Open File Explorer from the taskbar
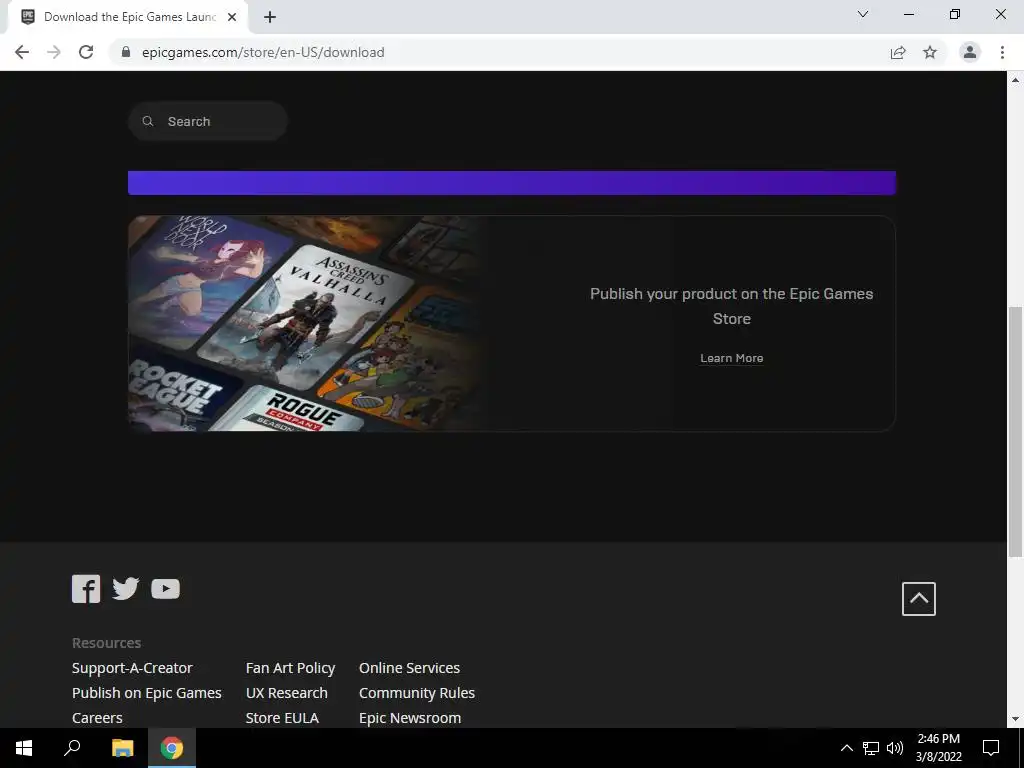This screenshot has width=1024, height=768. pyautogui.click(x=122, y=748)
